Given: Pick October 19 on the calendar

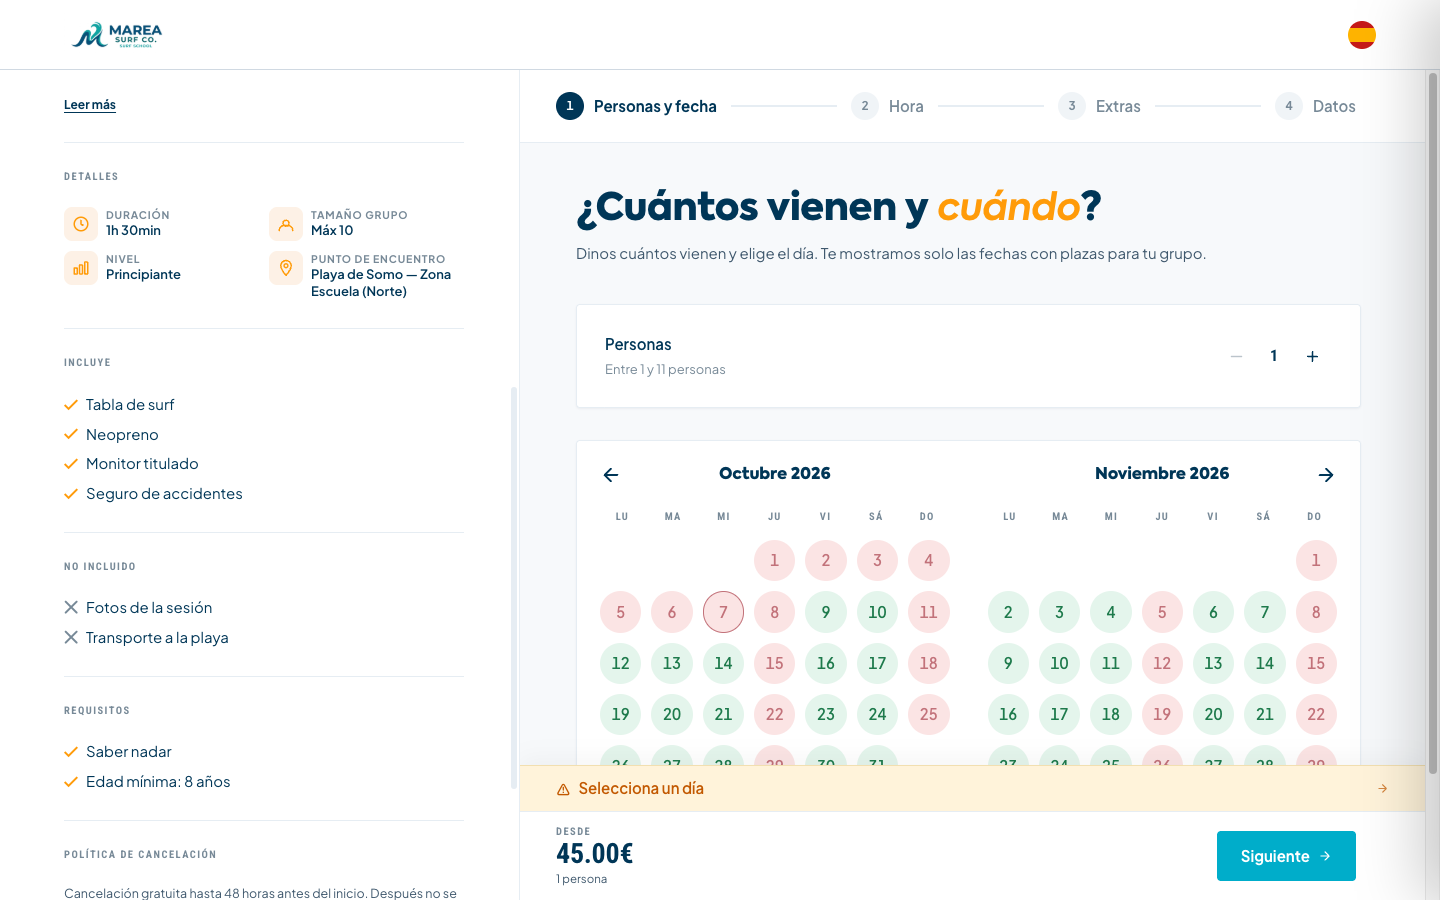Looking at the screenshot, I should point(621,714).
